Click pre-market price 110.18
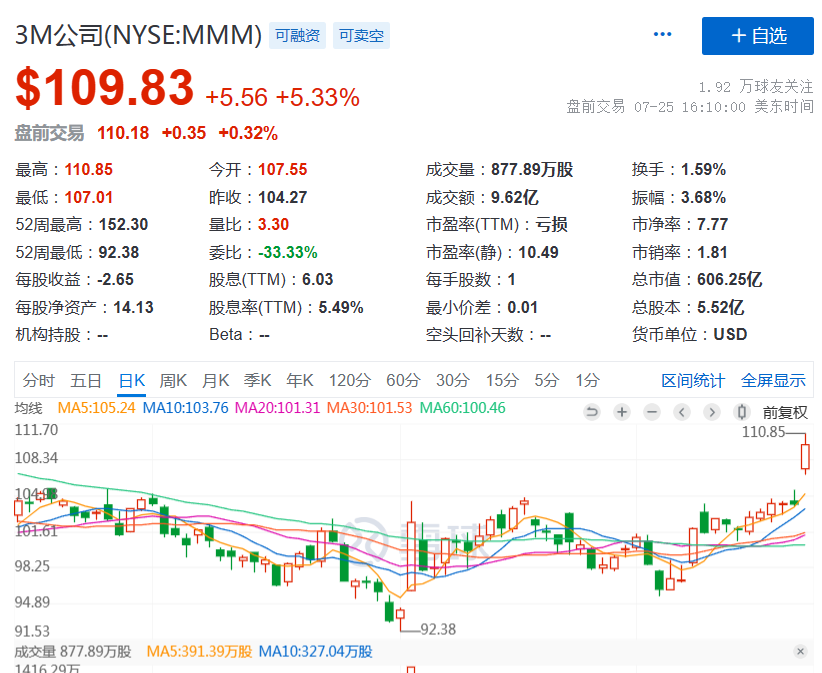822x673 pixels. pyautogui.click(x=123, y=133)
